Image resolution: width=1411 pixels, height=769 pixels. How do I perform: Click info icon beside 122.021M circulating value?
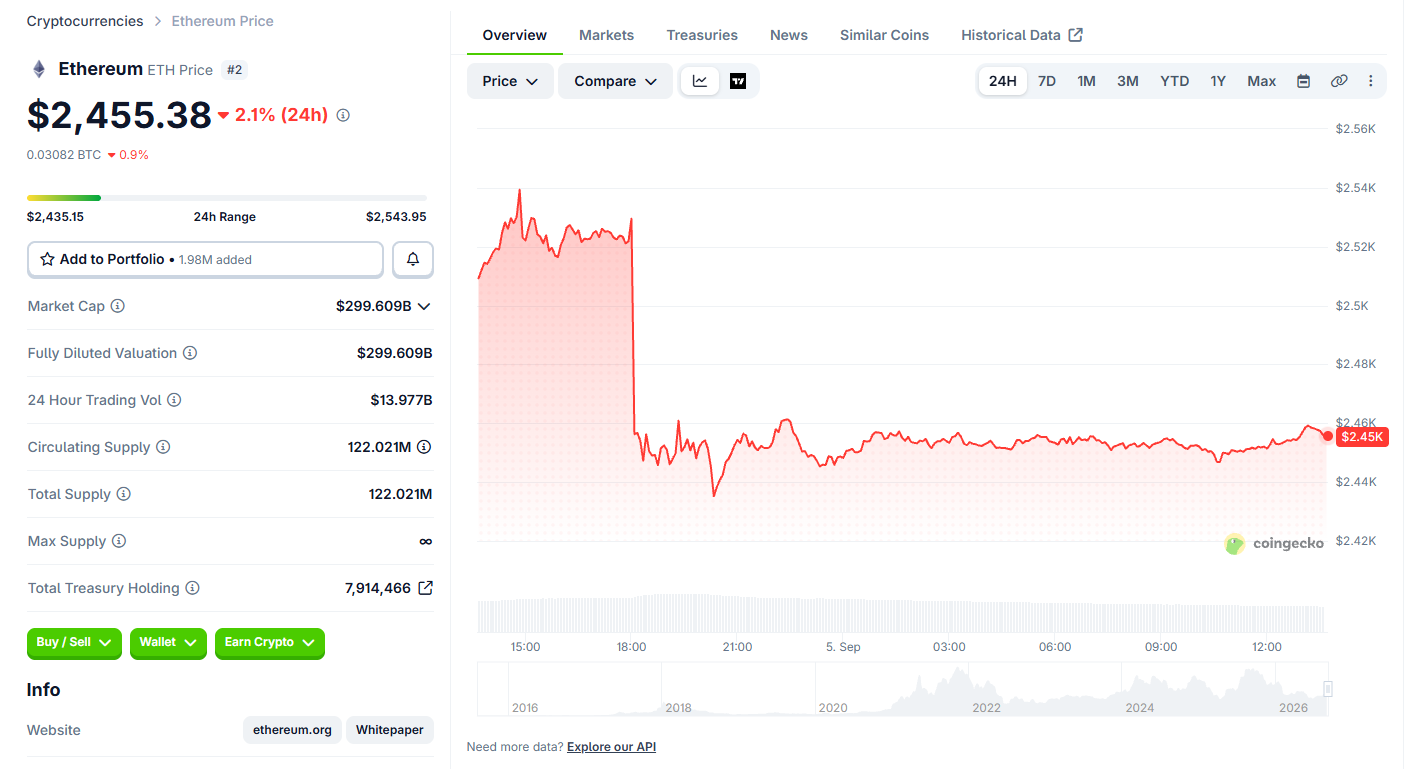tap(424, 447)
